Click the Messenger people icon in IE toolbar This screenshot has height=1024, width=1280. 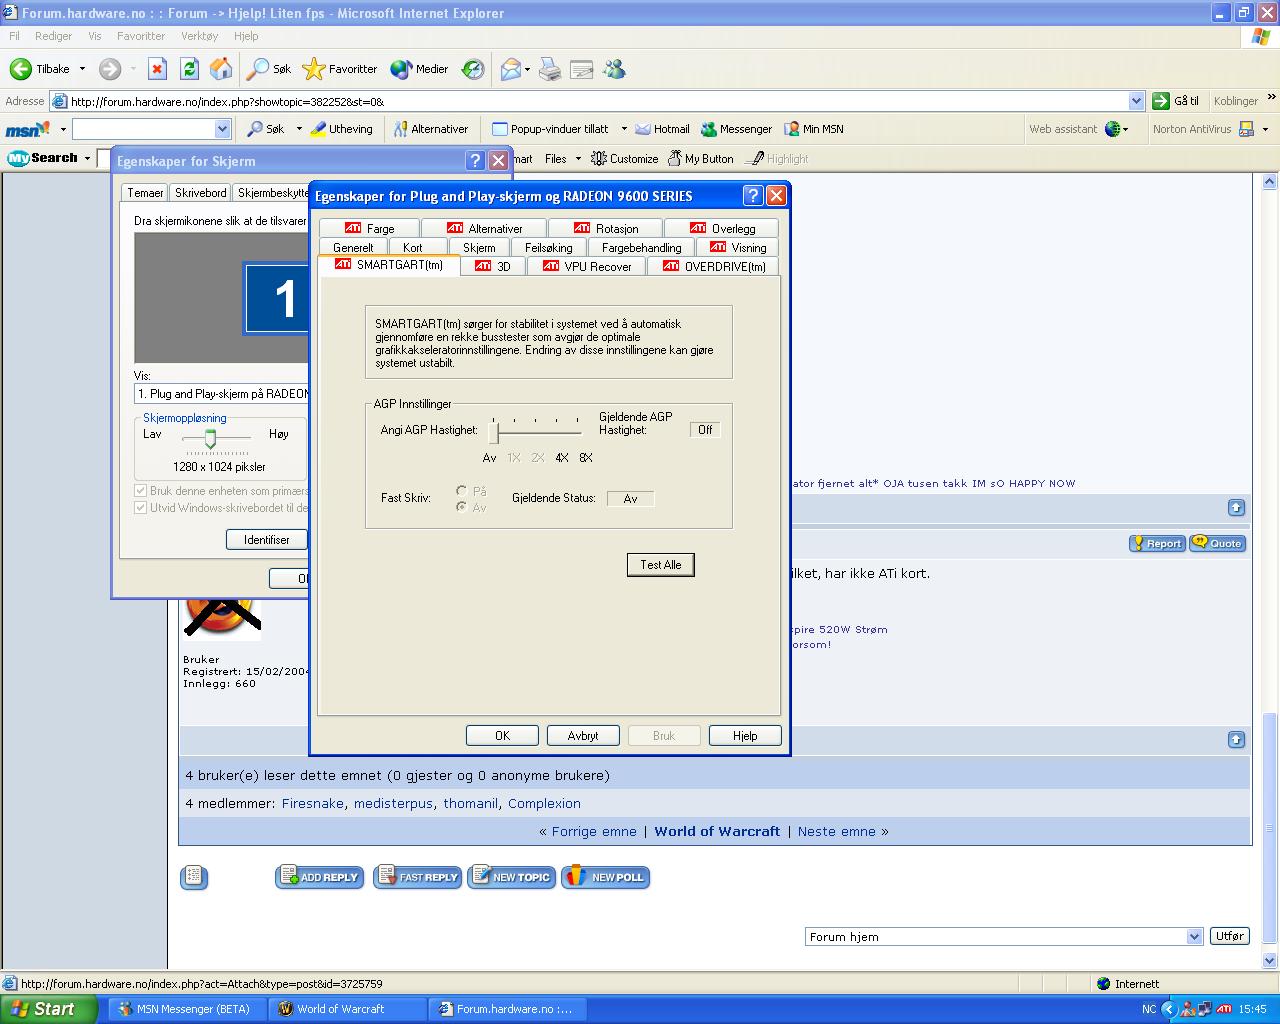[x=614, y=69]
